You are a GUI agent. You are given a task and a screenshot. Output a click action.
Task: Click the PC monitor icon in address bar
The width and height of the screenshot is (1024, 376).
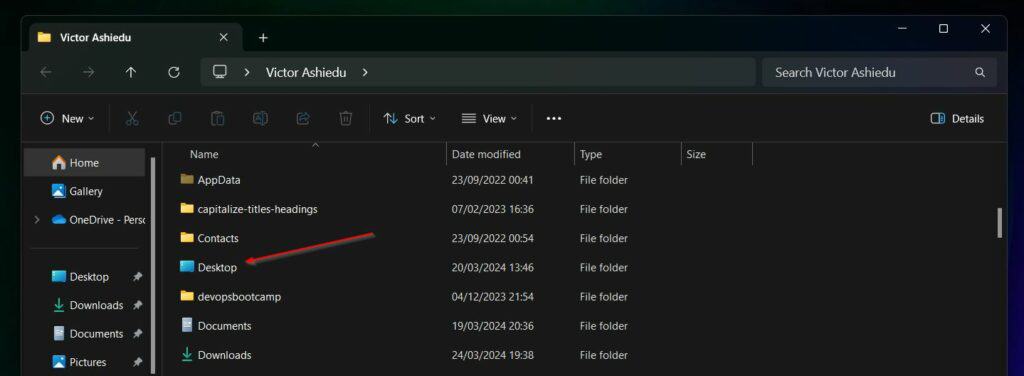coord(220,72)
